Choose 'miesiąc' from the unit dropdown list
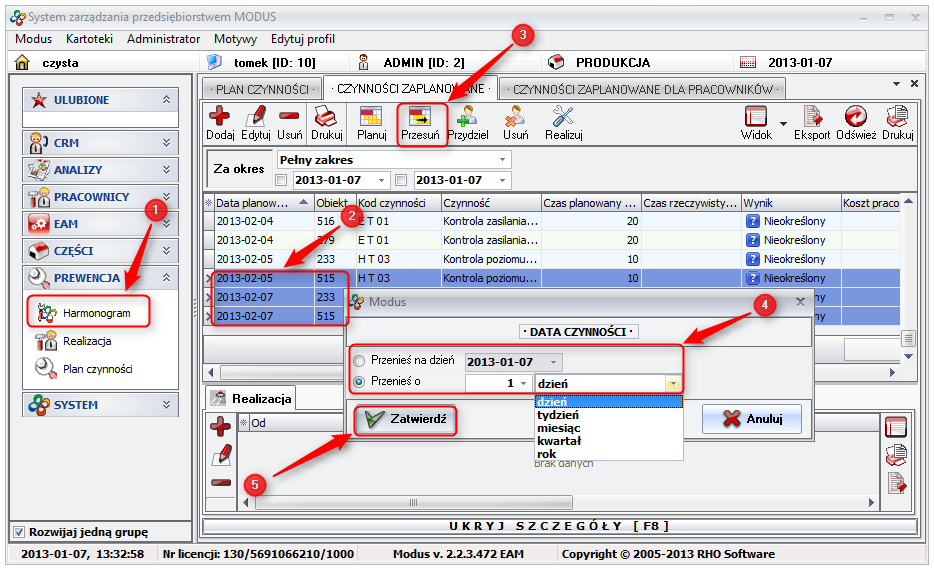Screen dimensions: 934x570 coord(559,428)
